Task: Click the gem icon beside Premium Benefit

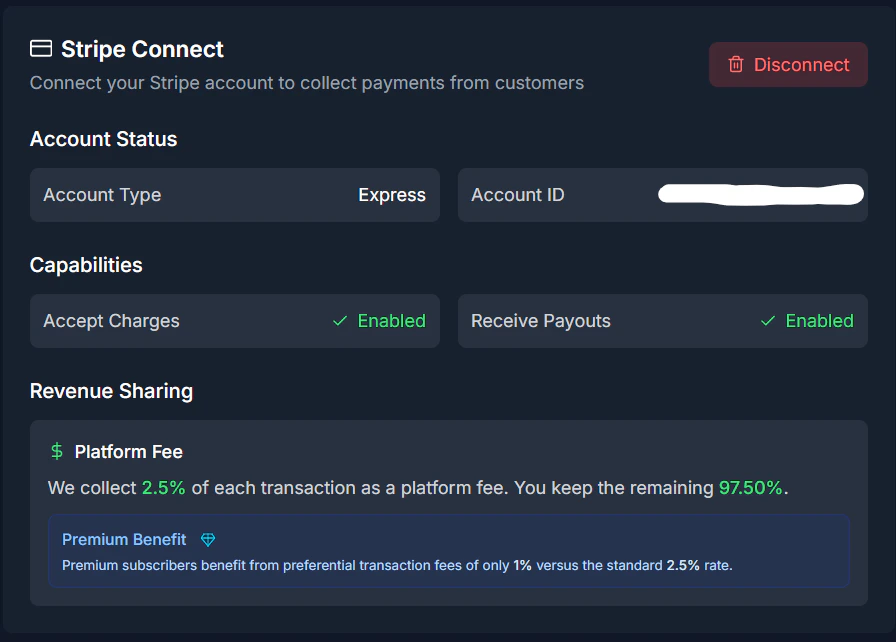Action: tap(207, 539)
